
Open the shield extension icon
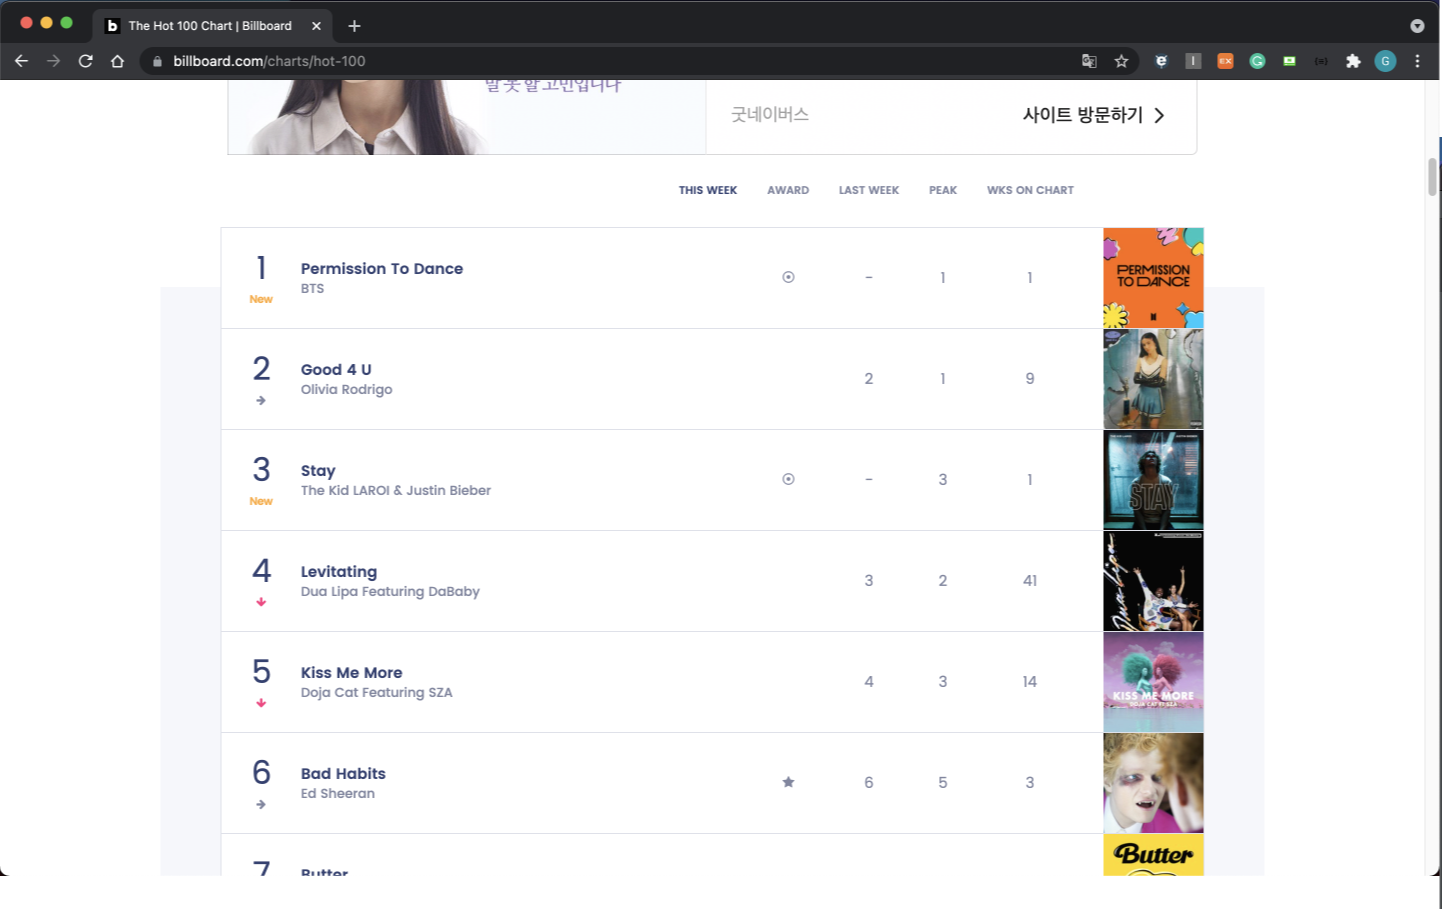(x=1161, y=61)
